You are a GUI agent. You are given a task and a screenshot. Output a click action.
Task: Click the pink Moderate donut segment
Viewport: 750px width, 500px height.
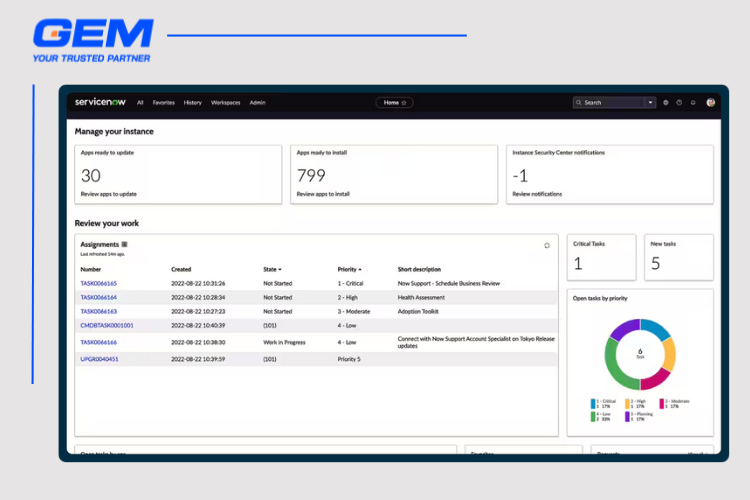[x=654, y=379]
